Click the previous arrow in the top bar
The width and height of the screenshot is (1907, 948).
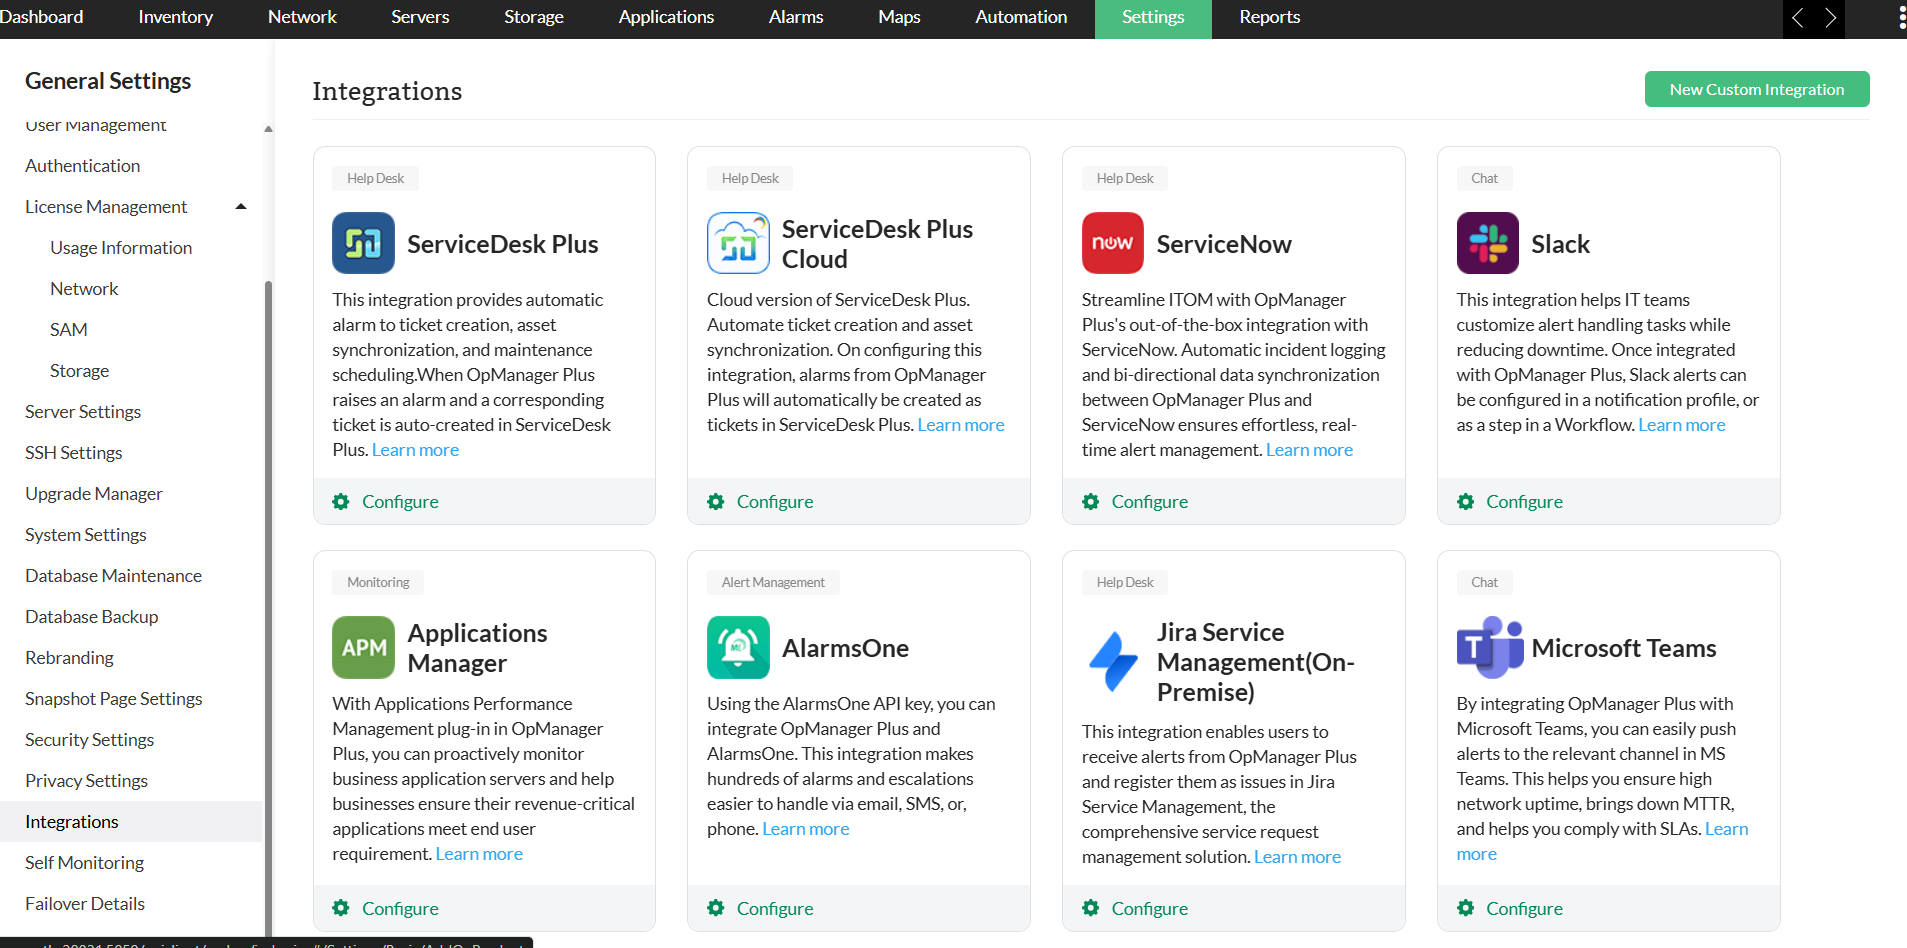coord(1798,18)
